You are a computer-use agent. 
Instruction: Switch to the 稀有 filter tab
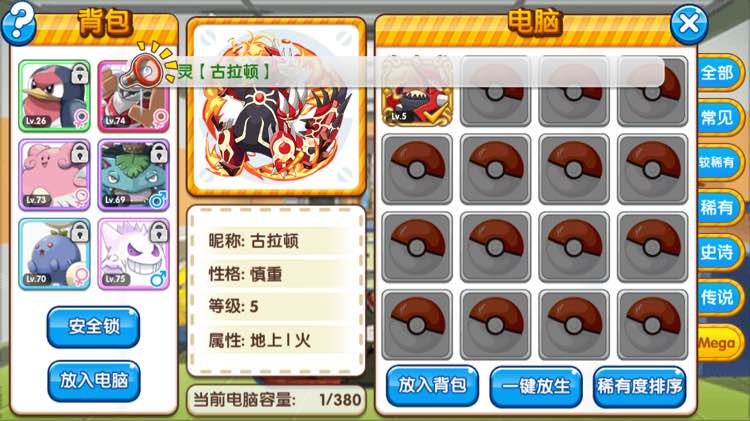(x=717, y=208)
